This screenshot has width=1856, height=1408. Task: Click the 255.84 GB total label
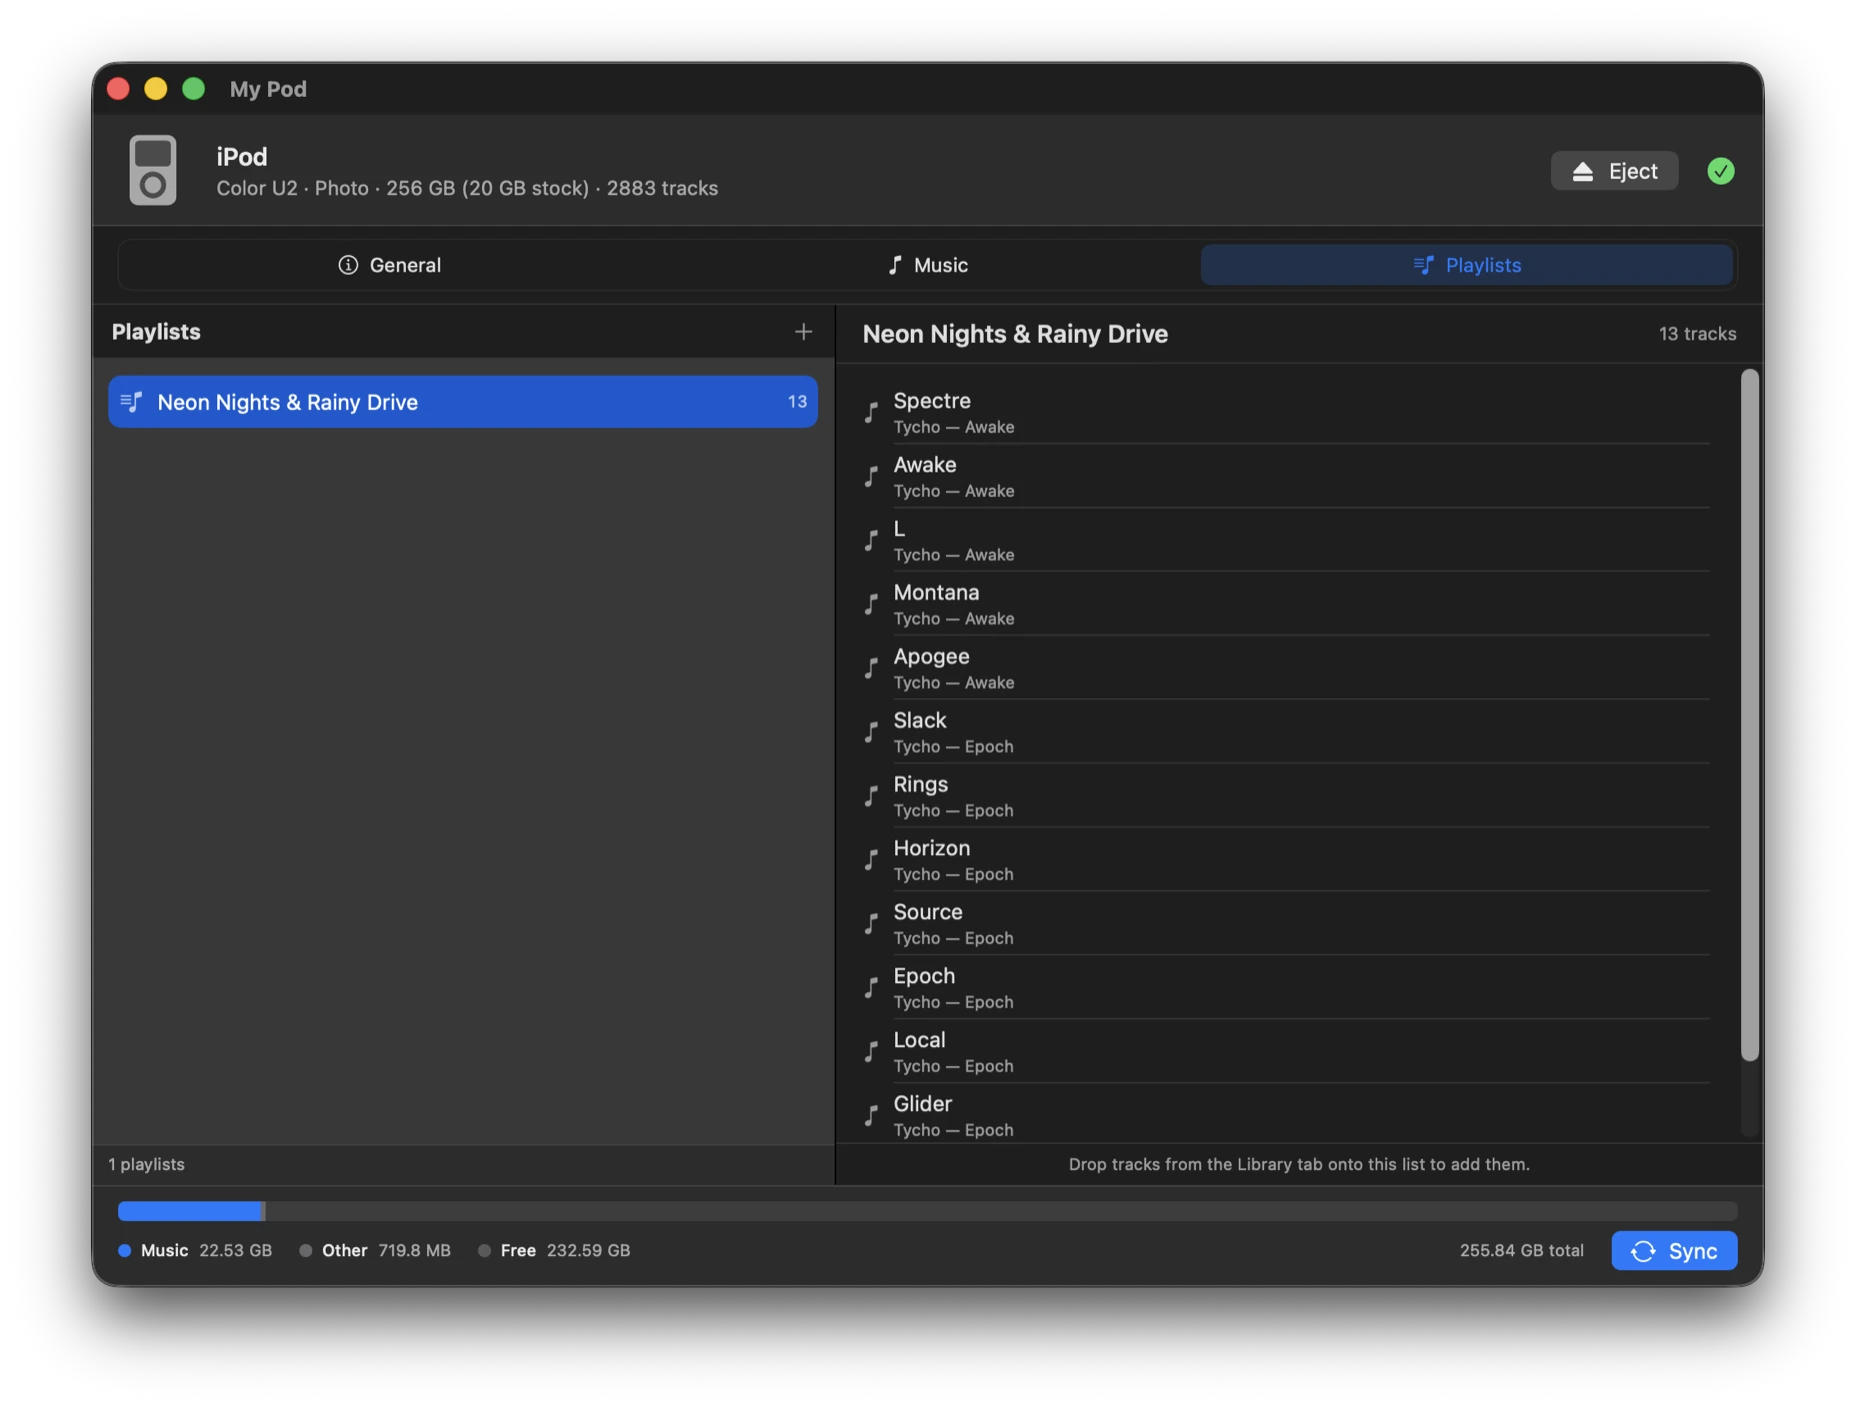click(1521, 1250)
